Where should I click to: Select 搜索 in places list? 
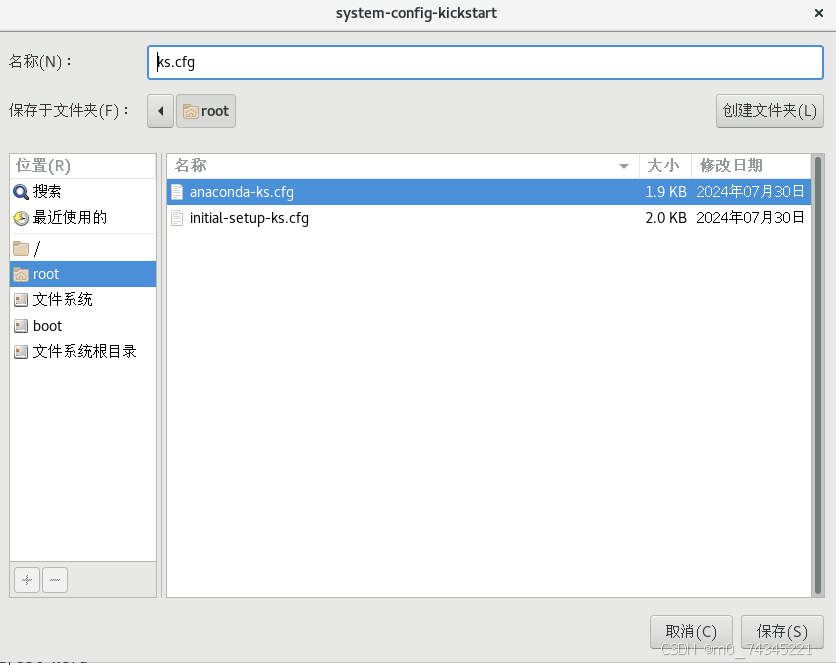pyautogui.click(x=83, y=192)
